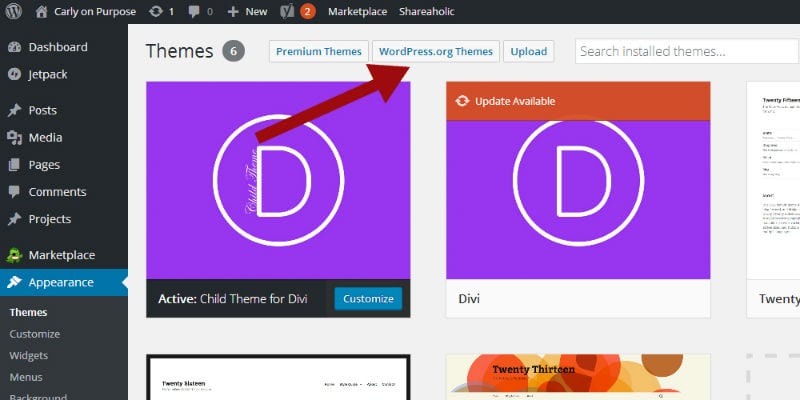This screenshot has width=800, height=400.
Task: Click the Upload button
Action: pos(529,52)
